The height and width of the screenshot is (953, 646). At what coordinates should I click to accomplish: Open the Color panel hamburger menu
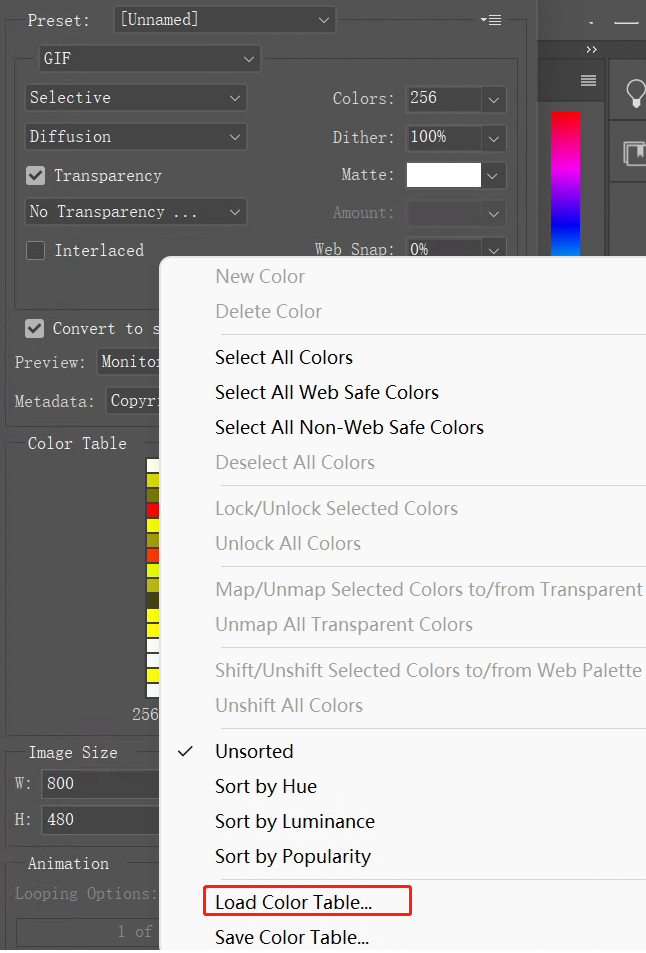[588, 81]
